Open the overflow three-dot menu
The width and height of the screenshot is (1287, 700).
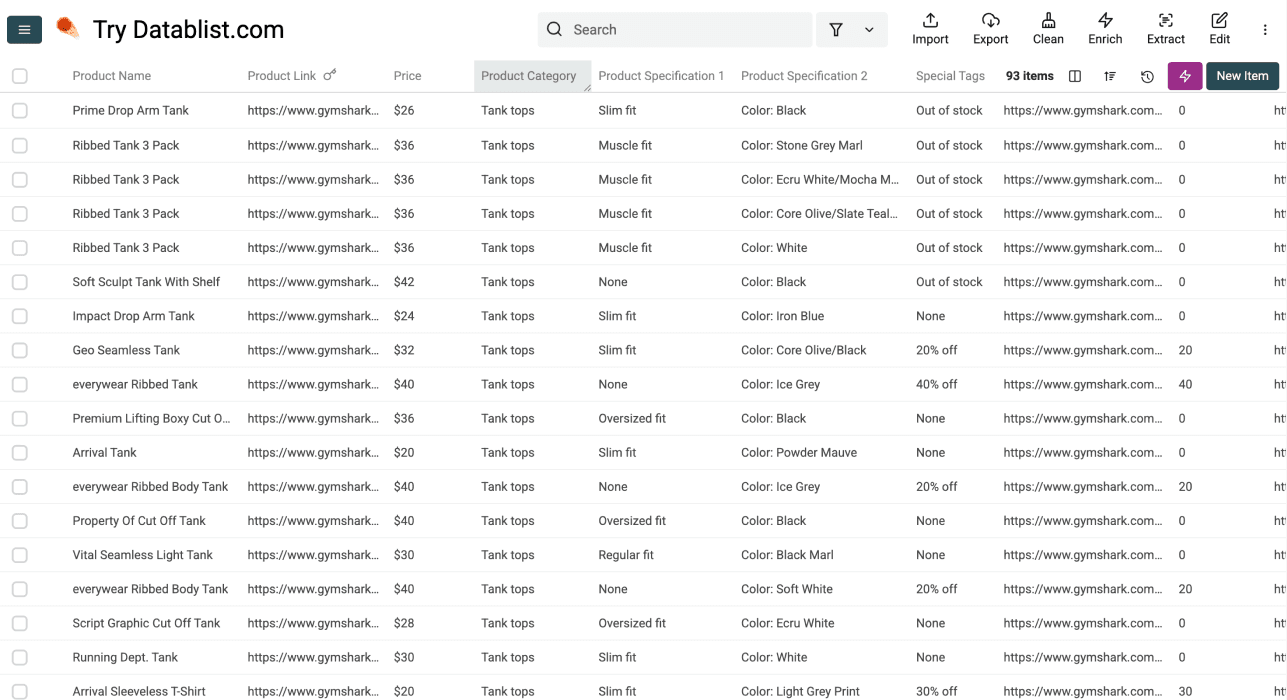click(x=1265, y=29)
